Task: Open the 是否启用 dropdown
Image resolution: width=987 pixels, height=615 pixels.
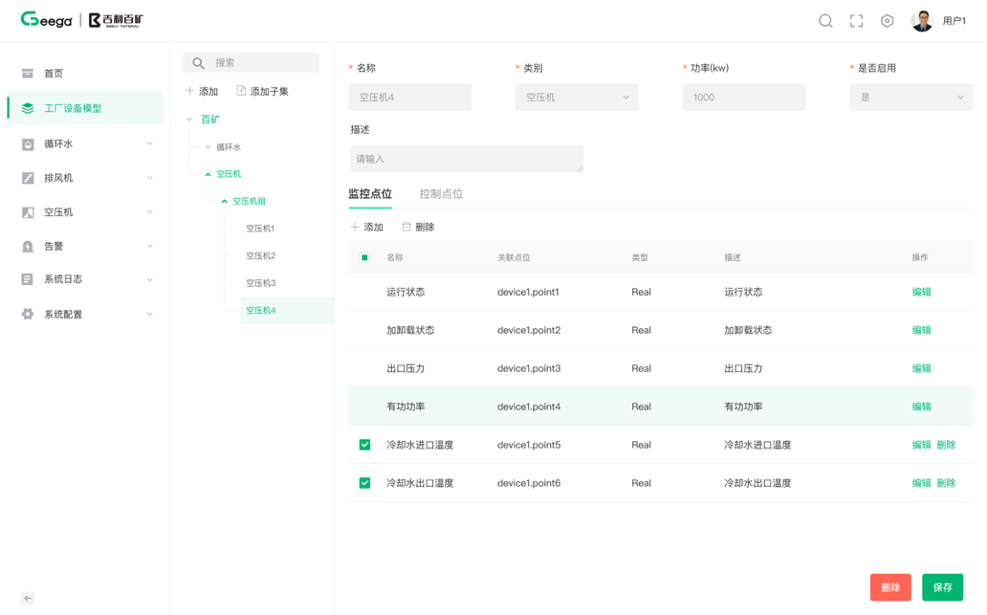Action: click(x=910, y=97)
